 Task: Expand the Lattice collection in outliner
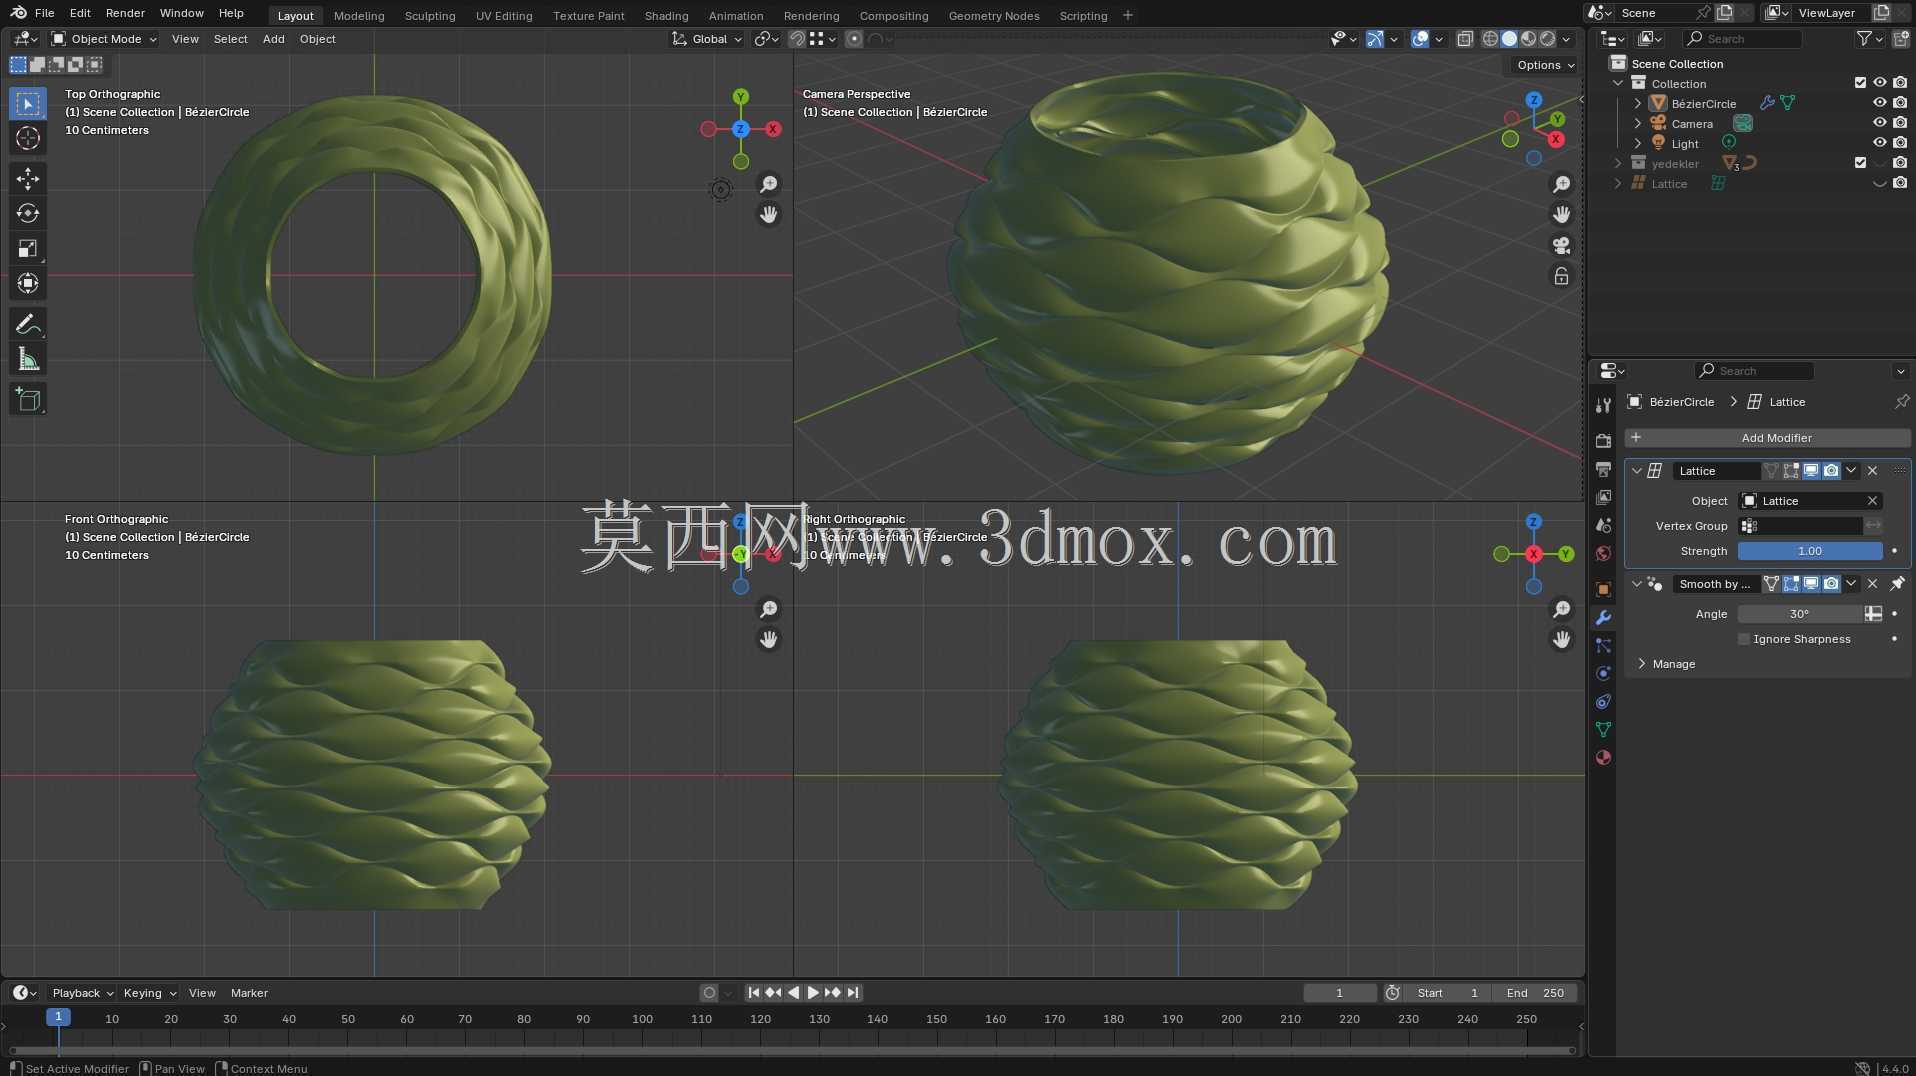coord(1618,184)
